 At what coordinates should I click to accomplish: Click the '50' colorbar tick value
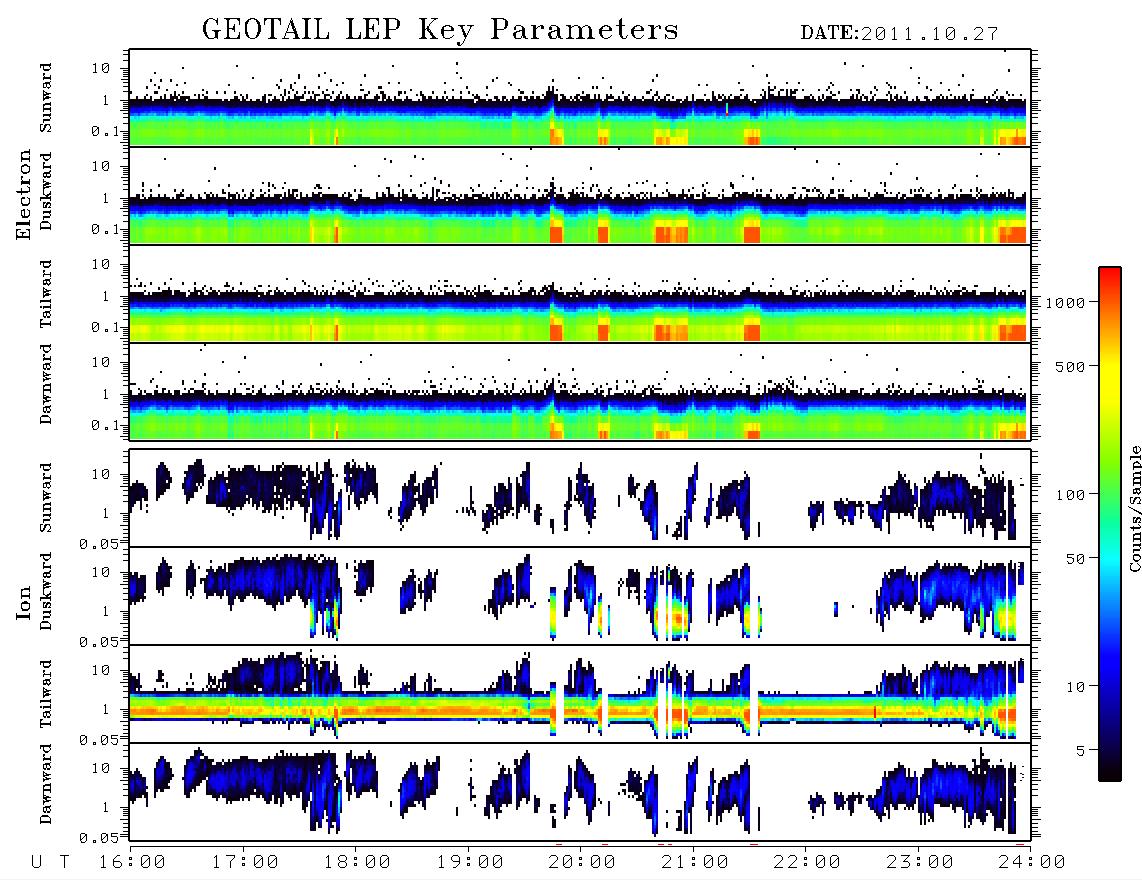tap(1075, 559)
